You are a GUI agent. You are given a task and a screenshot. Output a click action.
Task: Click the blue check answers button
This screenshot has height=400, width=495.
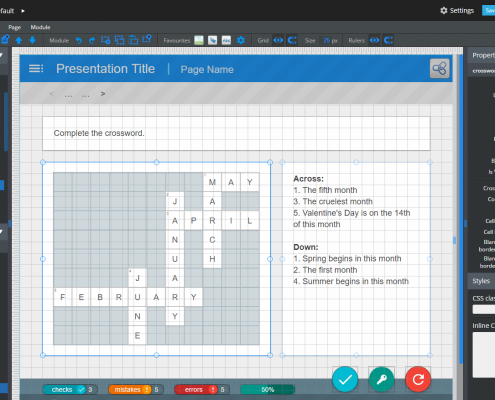click(345, 379)
